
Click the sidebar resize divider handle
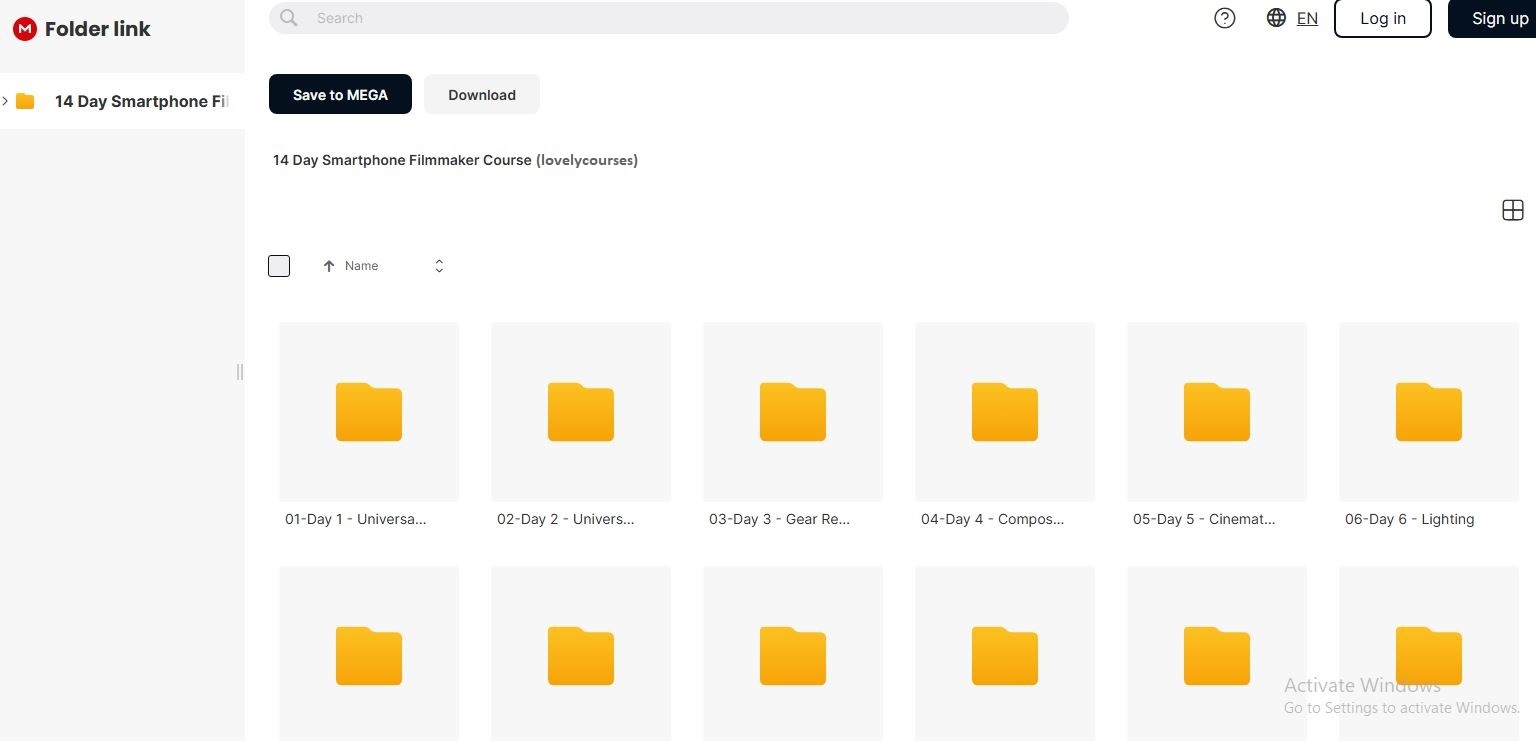[239, 372]
